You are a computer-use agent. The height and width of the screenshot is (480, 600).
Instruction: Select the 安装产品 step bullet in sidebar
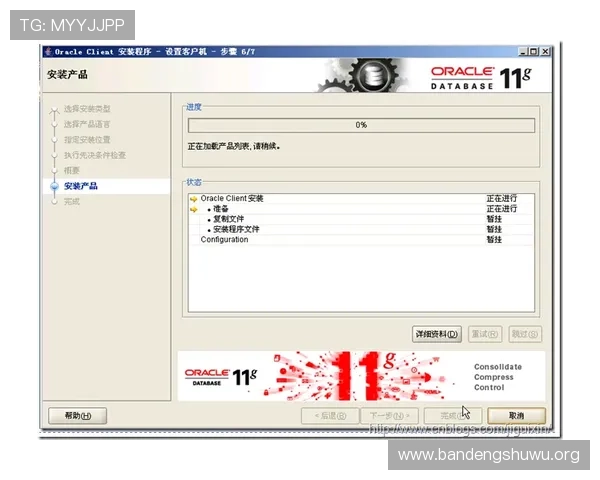[x=54, y=186]
